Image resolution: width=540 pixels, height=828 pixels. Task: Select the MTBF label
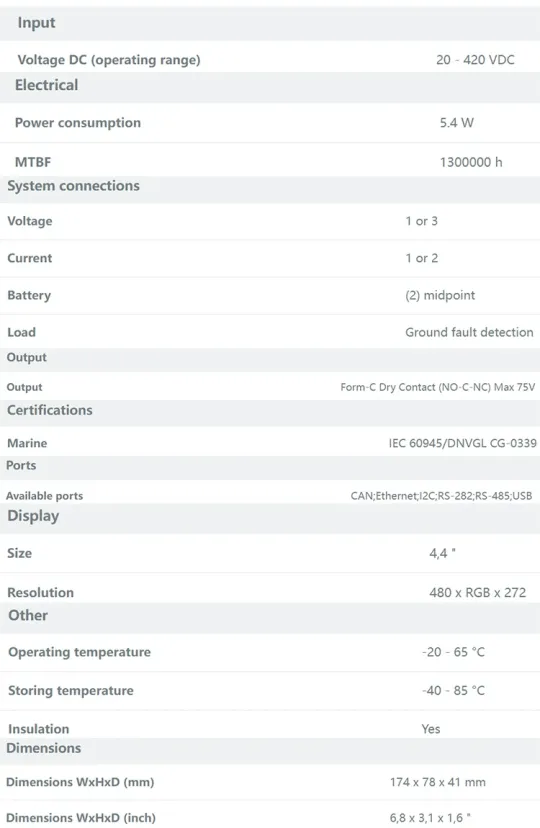33,162
